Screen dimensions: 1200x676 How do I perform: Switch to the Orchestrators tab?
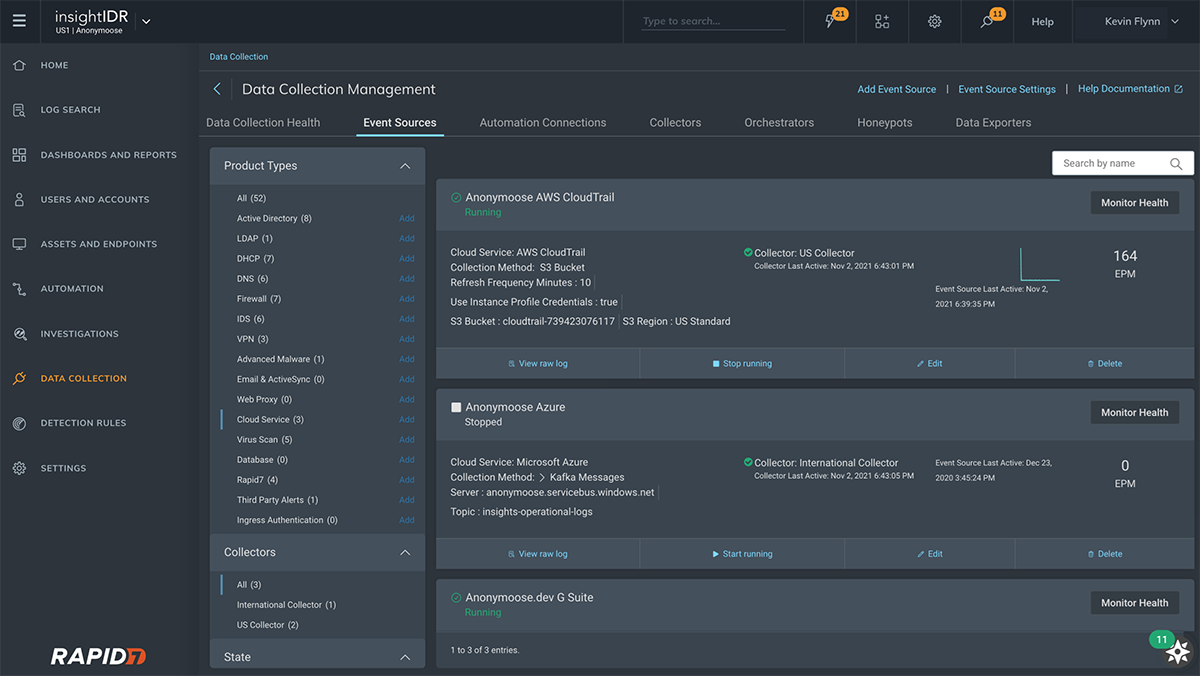pos(779,123)
